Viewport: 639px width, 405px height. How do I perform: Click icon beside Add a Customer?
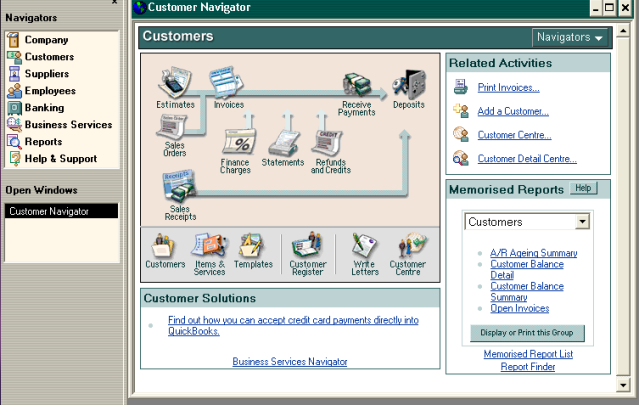(x=461, y=110)
